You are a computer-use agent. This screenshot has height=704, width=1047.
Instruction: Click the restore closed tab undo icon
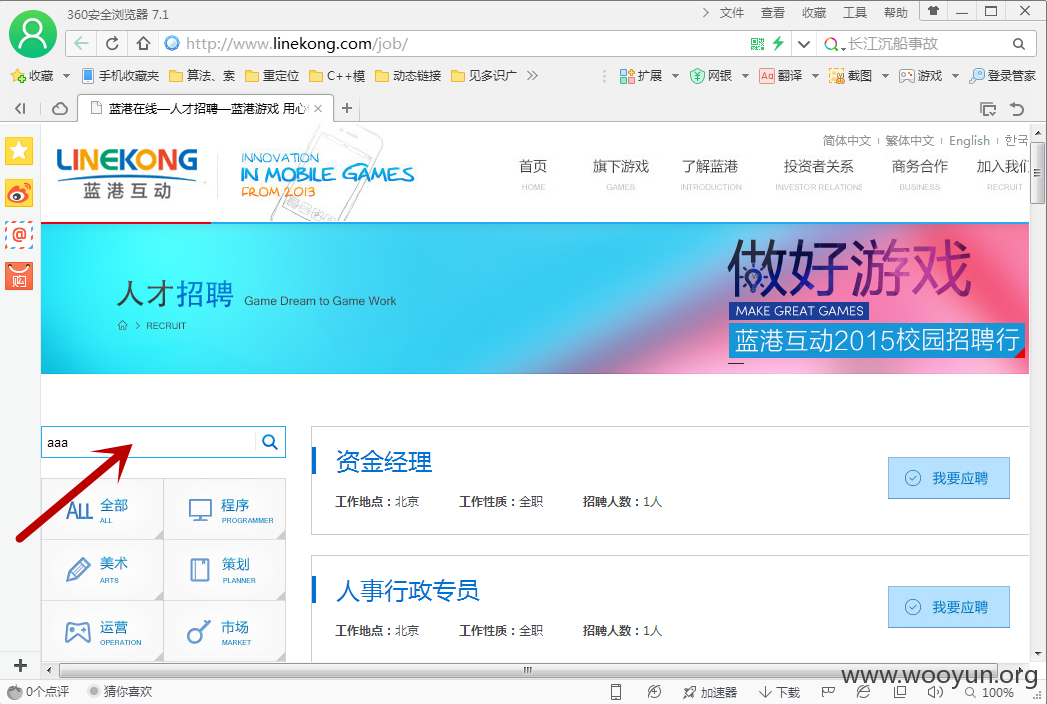point(1017,109)
